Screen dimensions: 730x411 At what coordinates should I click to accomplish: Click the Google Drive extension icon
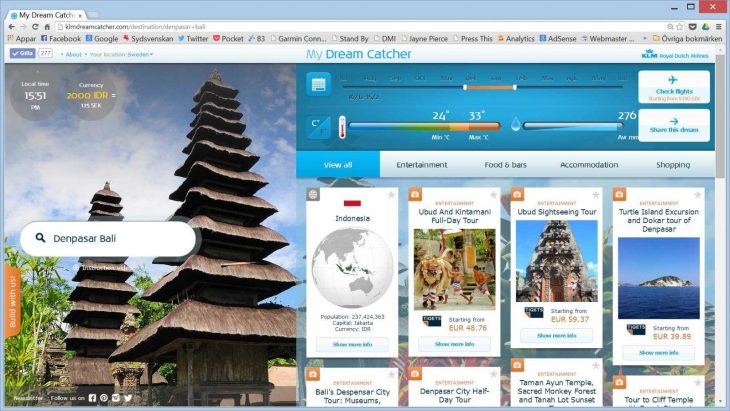pos(706,27)
